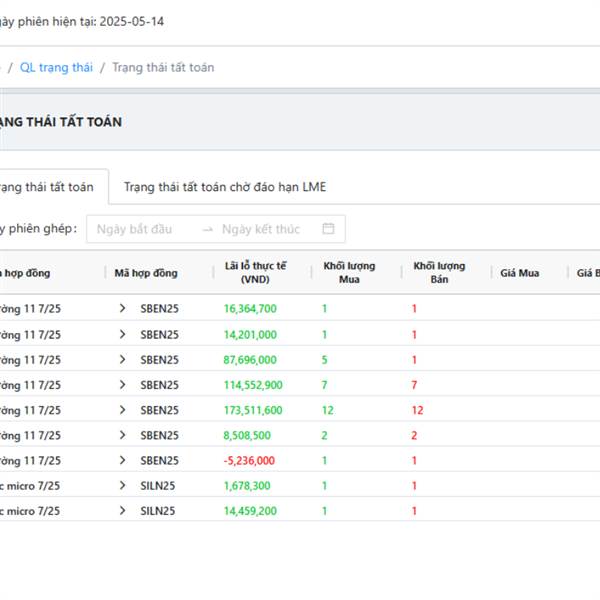600x600 pixels.
Task: Click buy volume 5 cell
Action: [x=324, y=360]
